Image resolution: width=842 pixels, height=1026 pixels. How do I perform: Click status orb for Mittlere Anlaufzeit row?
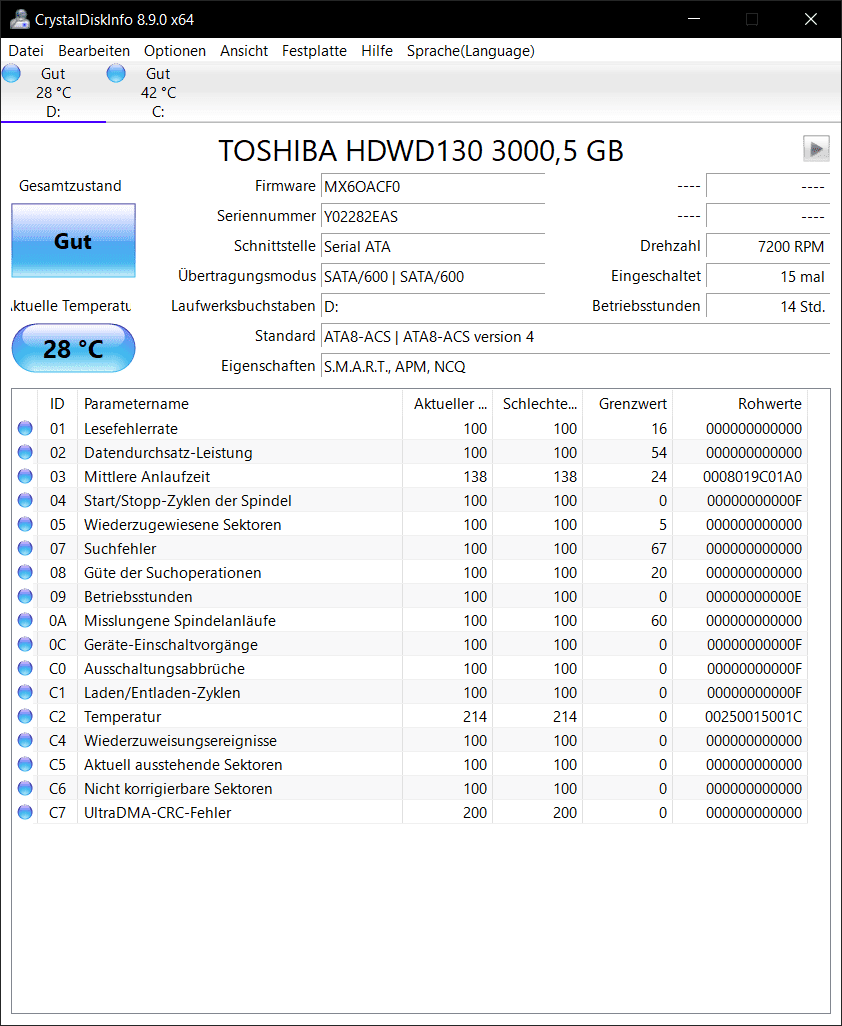click(x=25, y=476)
